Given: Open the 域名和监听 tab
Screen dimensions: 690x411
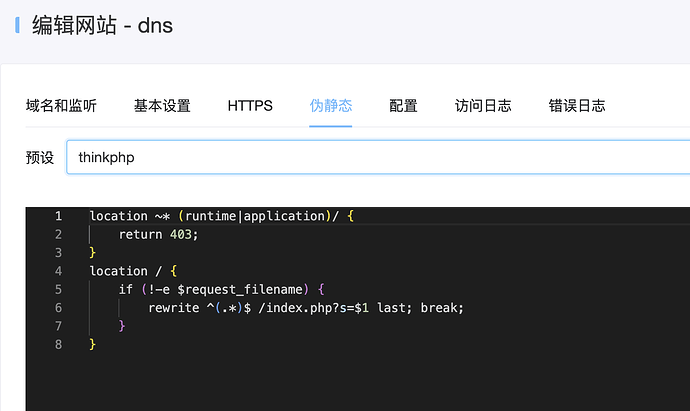Looking at the screenshot, I should 61,106.
